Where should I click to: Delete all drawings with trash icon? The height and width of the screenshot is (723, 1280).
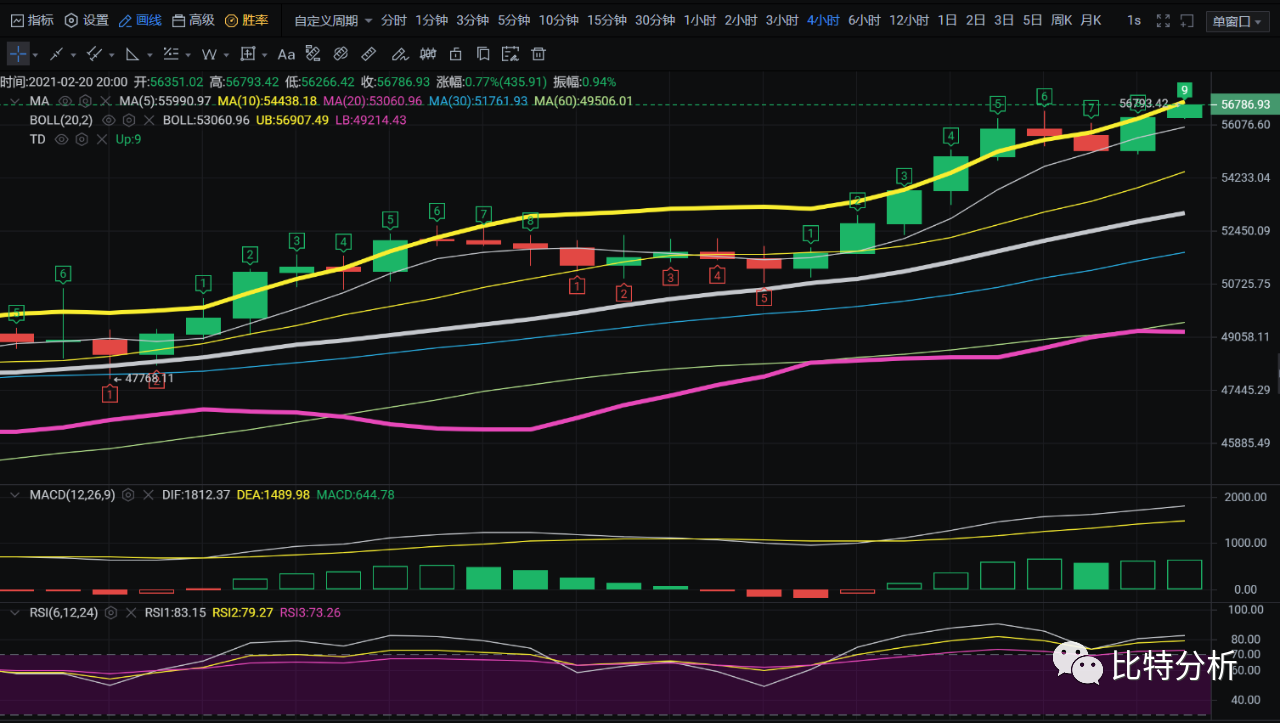coord(539,54)
